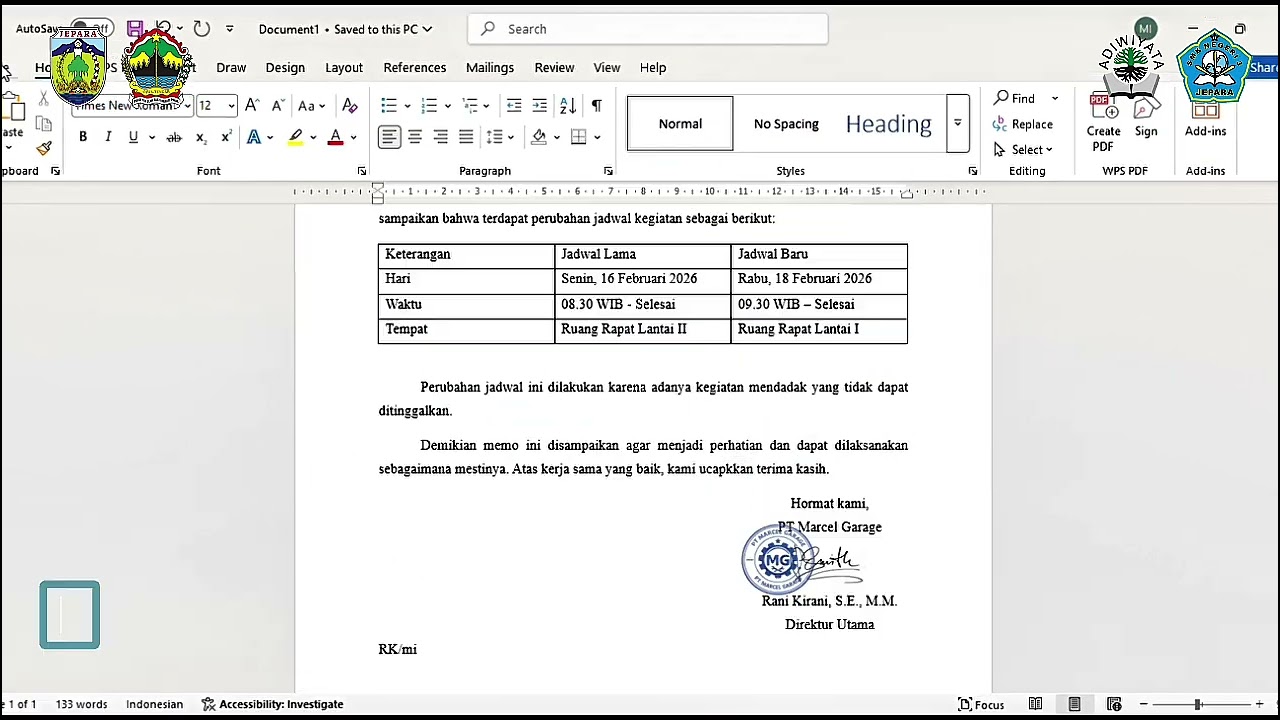Apply yellow text highlight color
Viewport: 1280px width, 720px height.
(x=296, y=137)
